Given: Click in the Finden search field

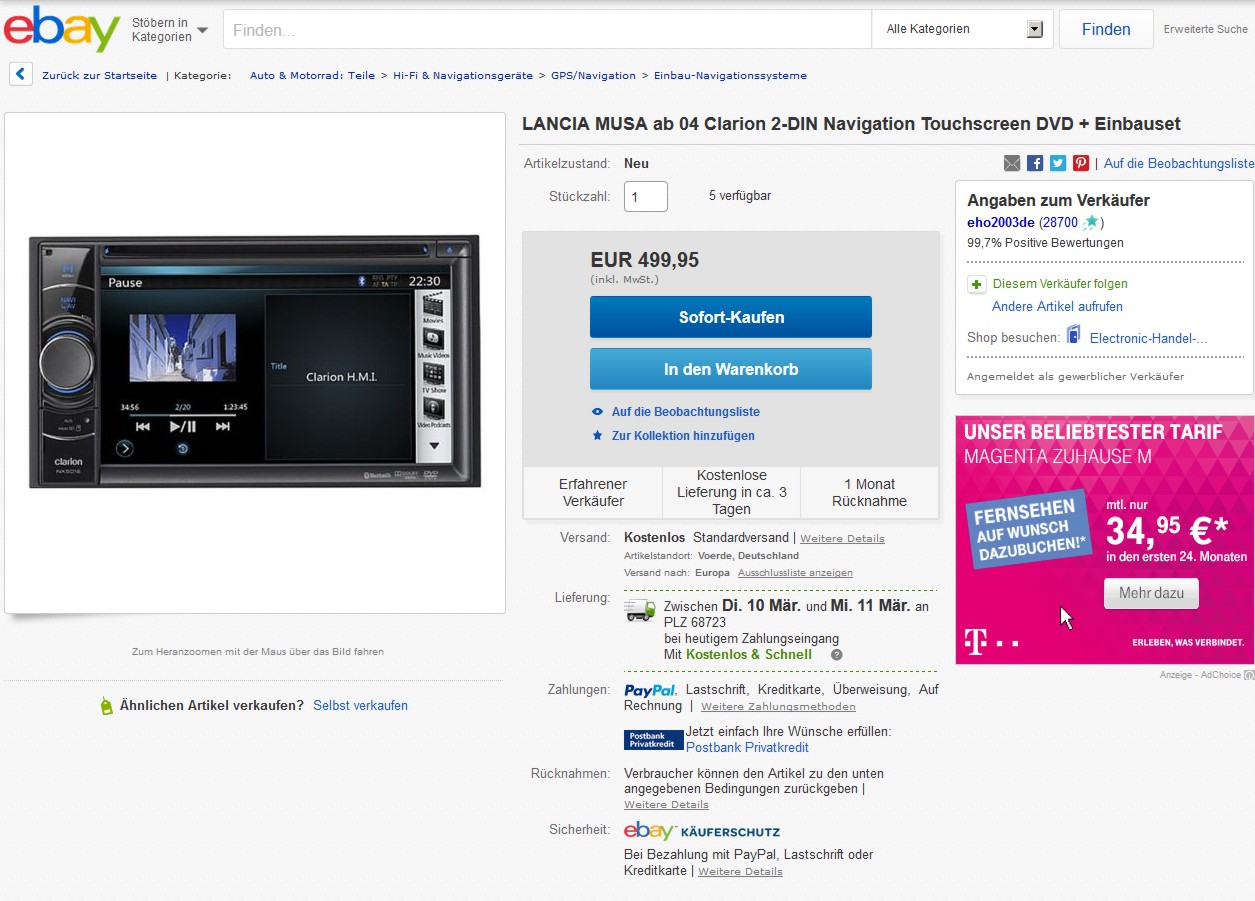Looking at the screenshot, I should pos(546,30).
